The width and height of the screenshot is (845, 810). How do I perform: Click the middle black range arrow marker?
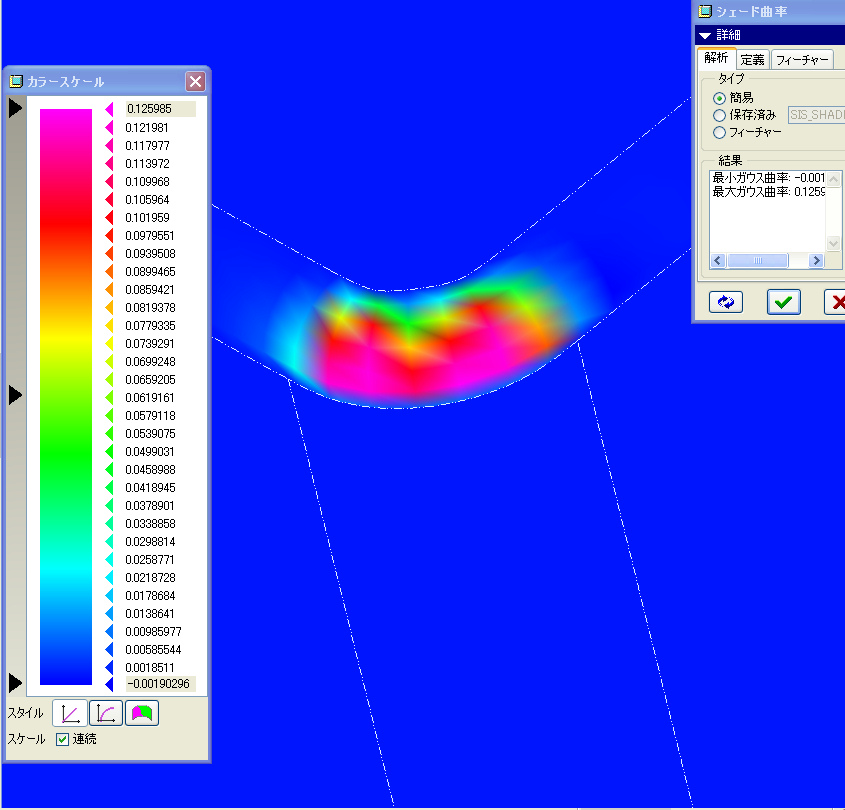(x=15, y=395)
